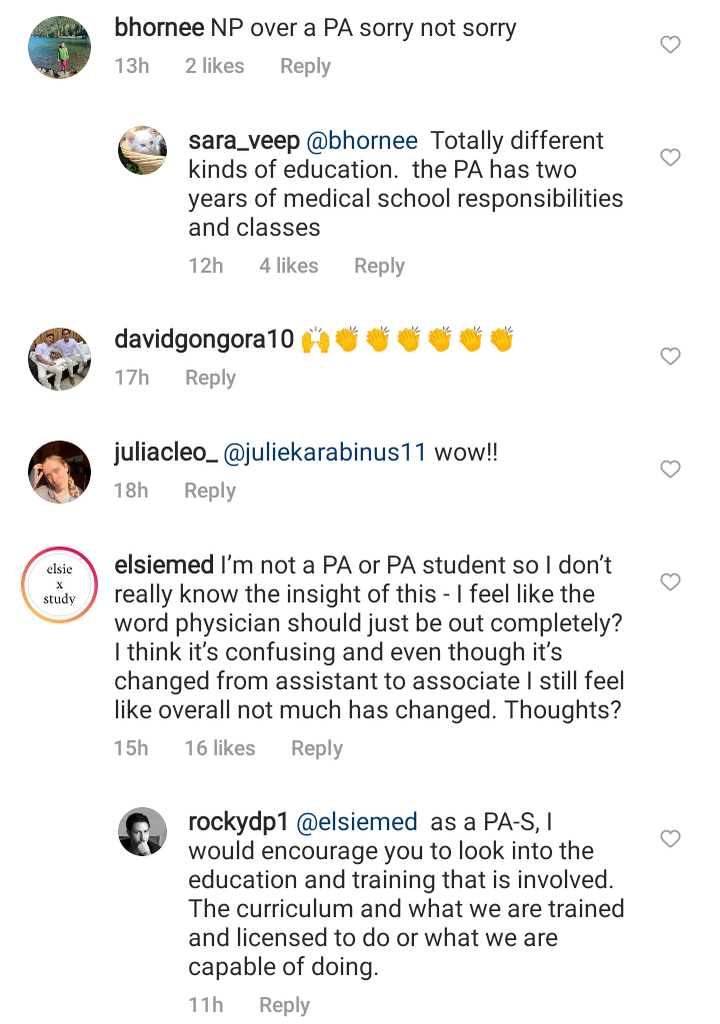Heart rockydp1's reply about PA-S training

coord(671,839)
